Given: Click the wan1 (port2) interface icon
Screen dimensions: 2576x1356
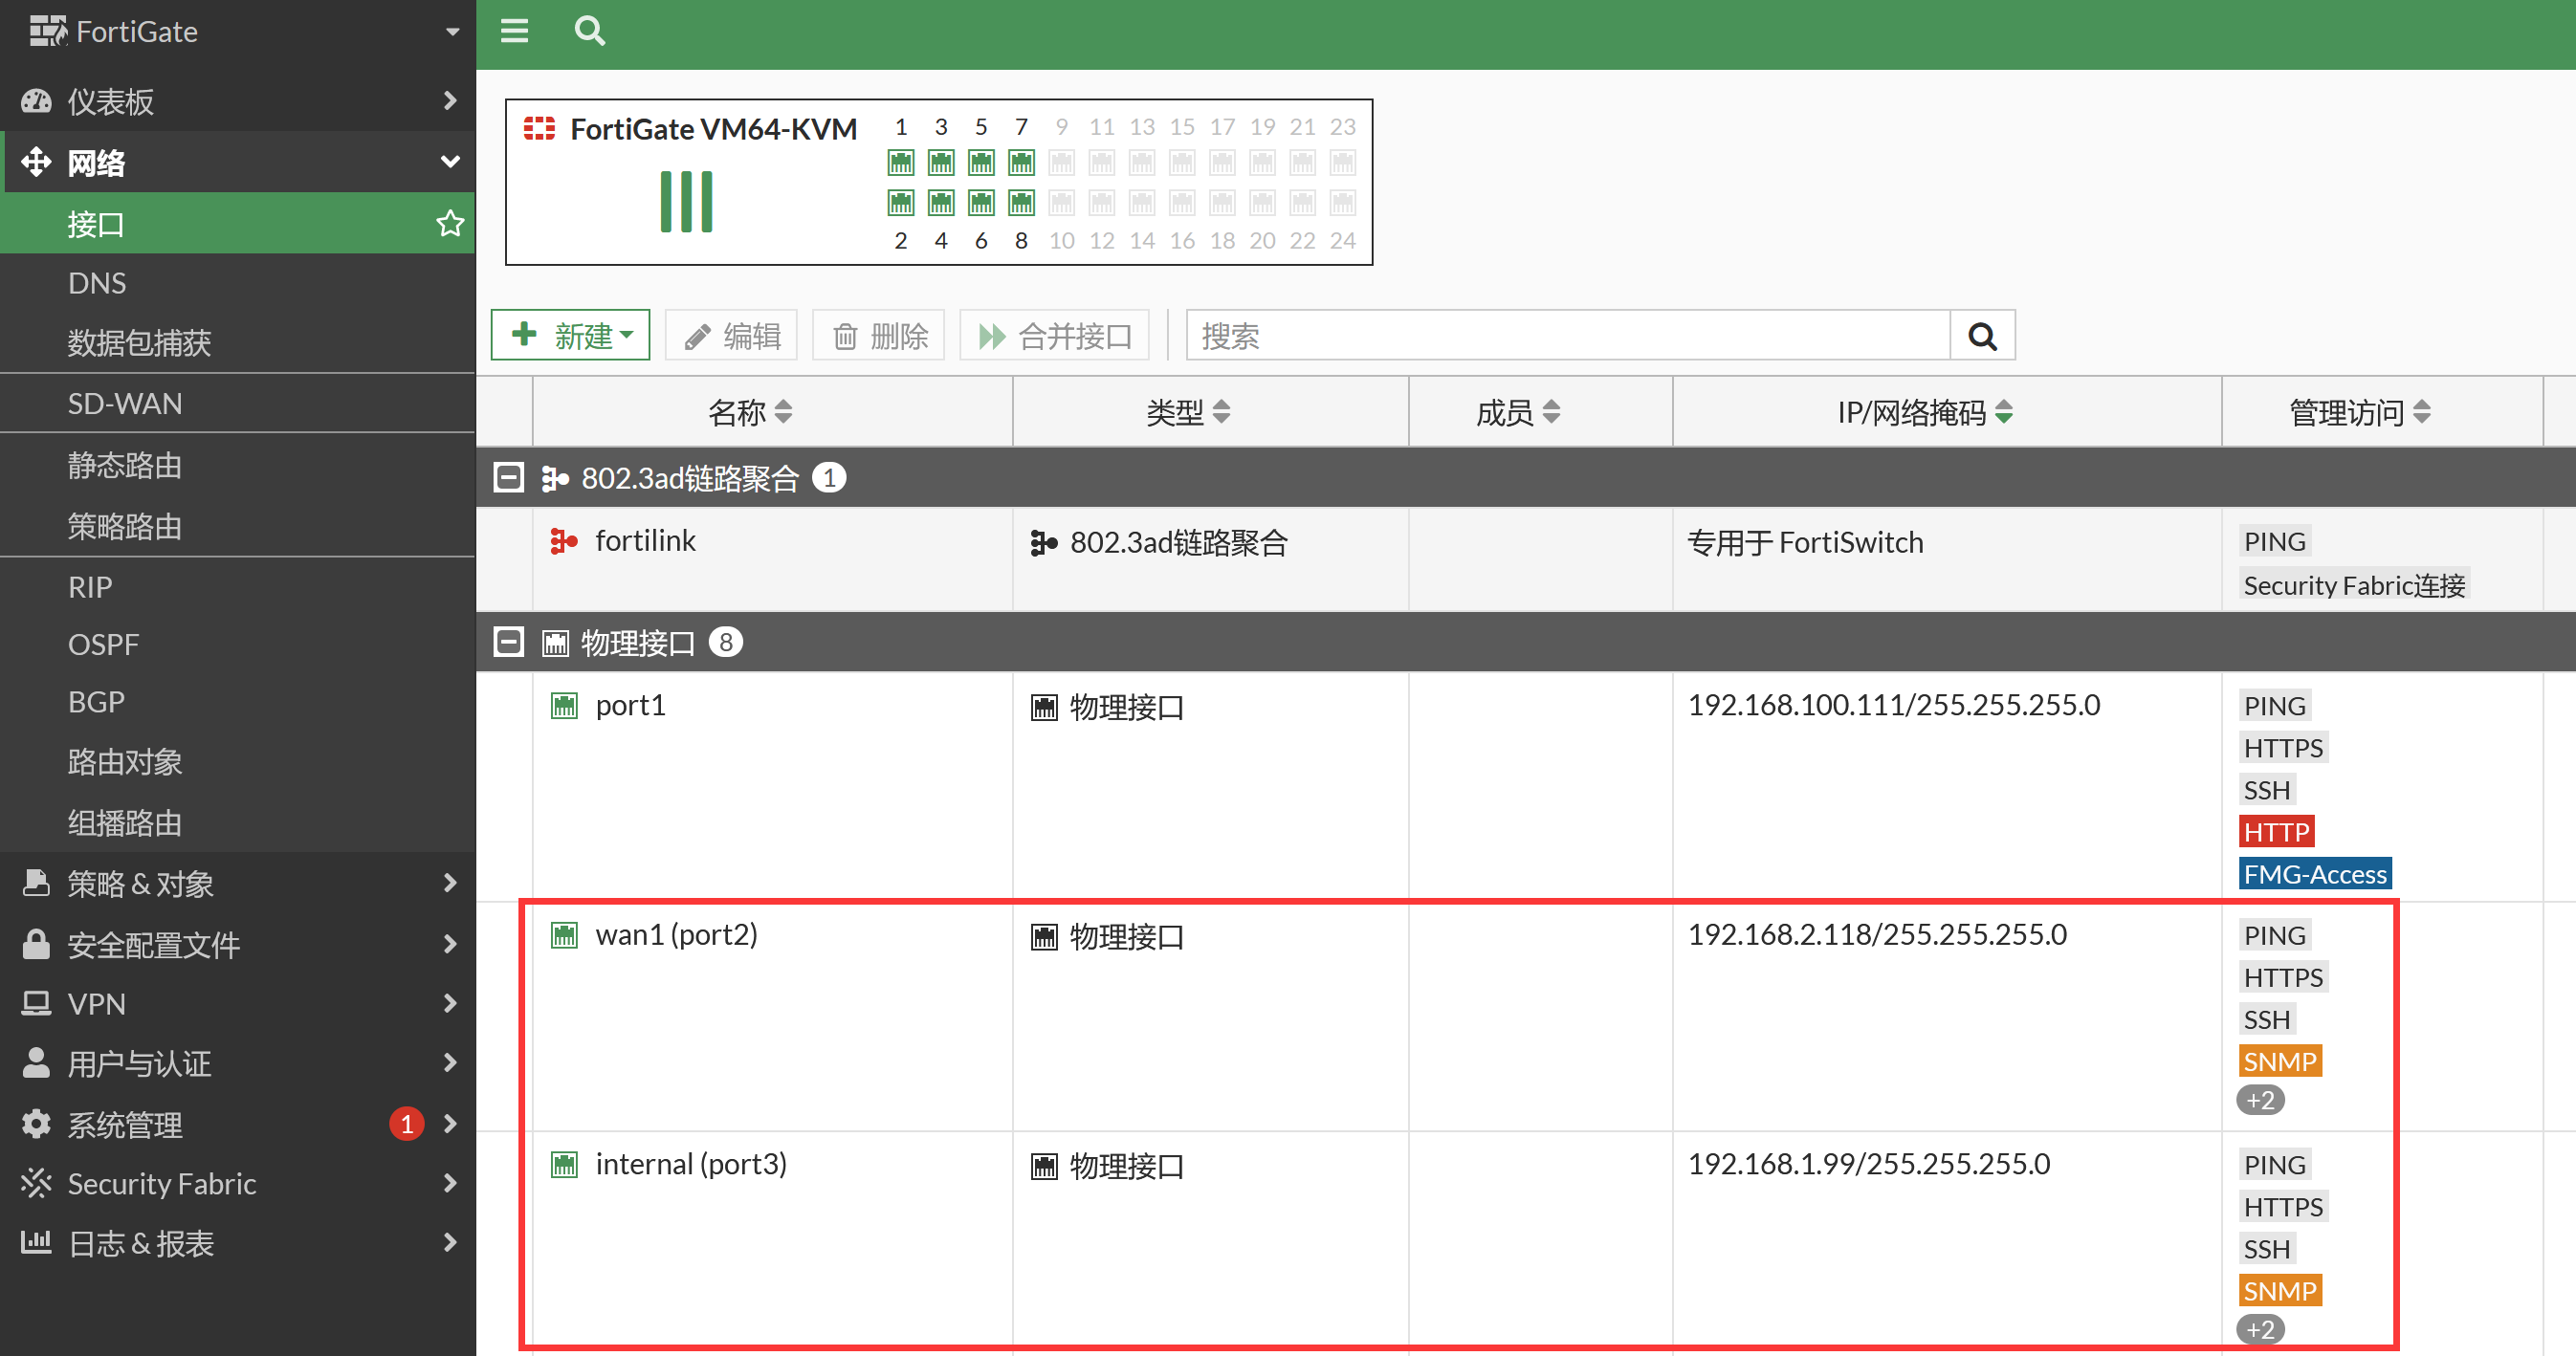Looking at the screenshot, I should coord(565,935).
